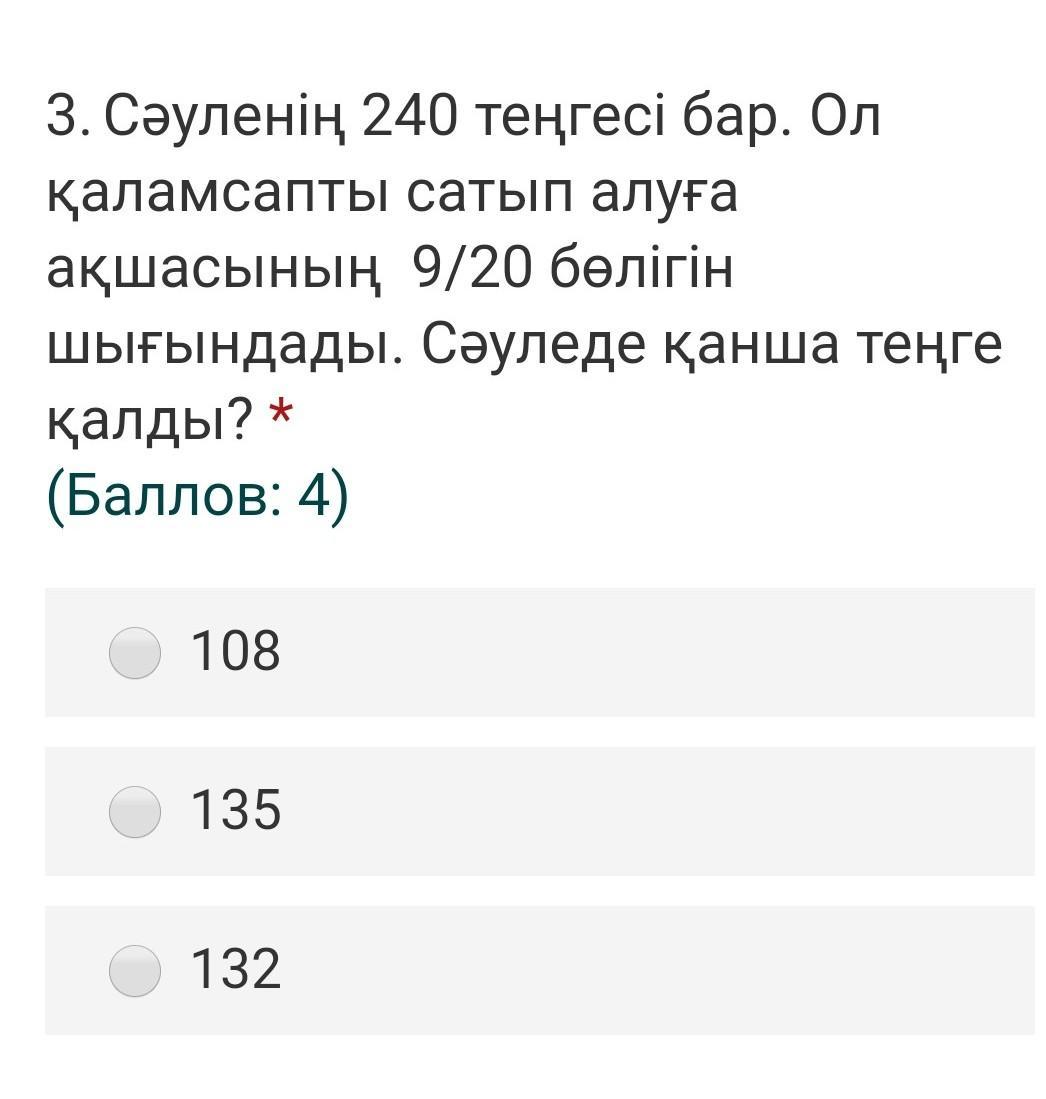Click empty area of the 132 option row
Viewport: 1046px width, 1099px height.
(x=650, y=971)
